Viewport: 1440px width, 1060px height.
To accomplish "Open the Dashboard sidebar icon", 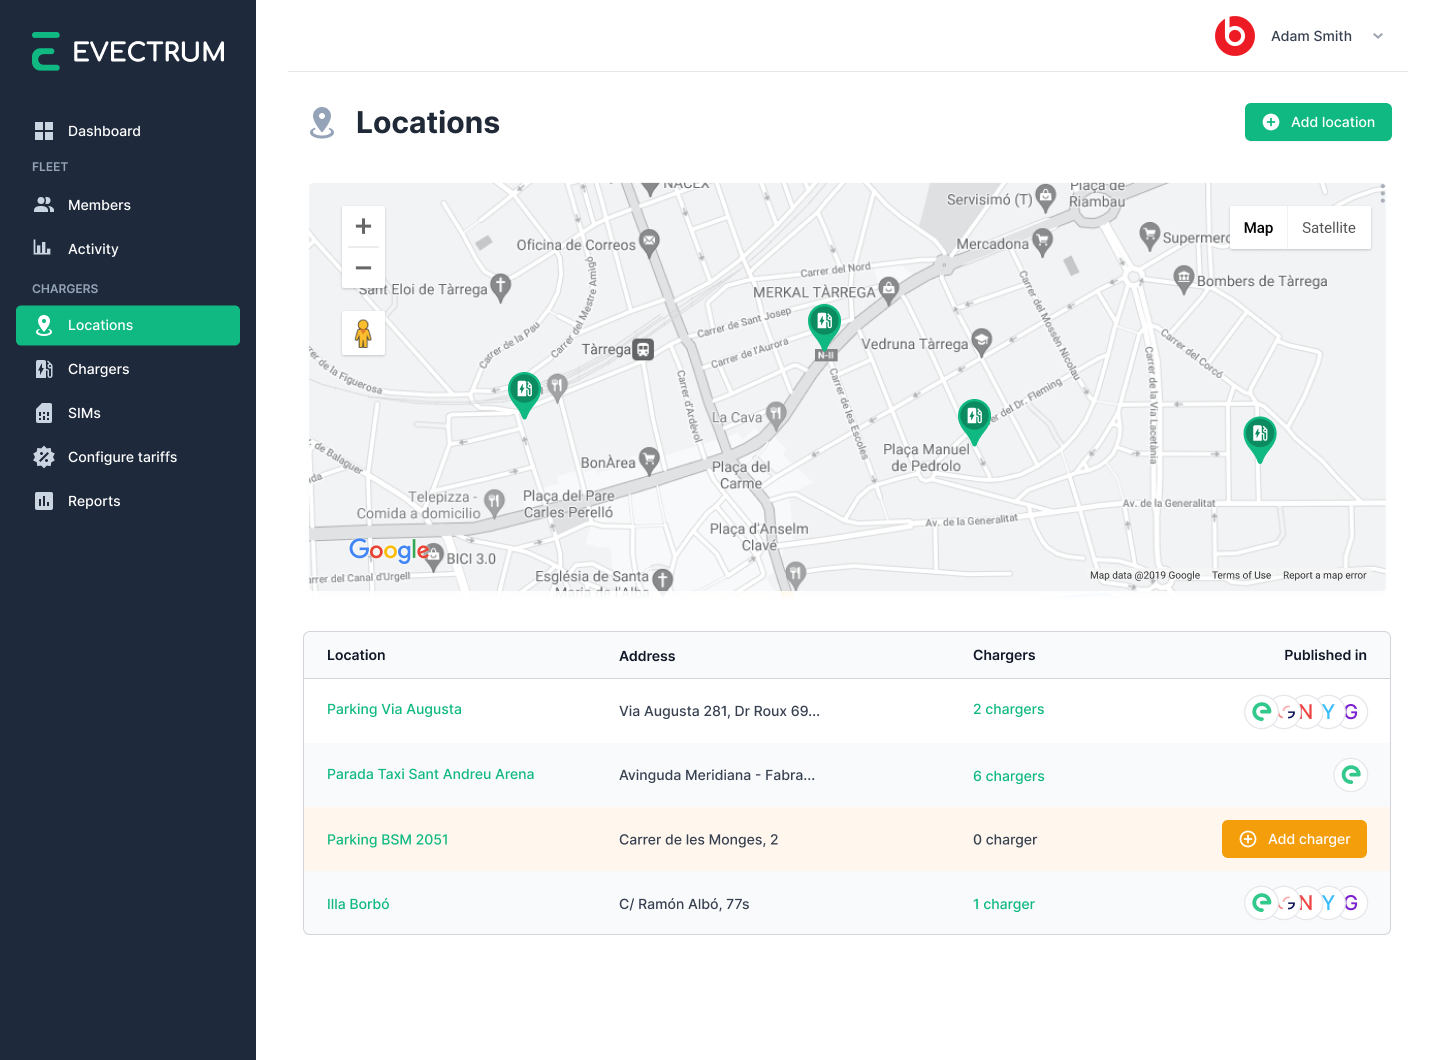I will pos(44,130).
